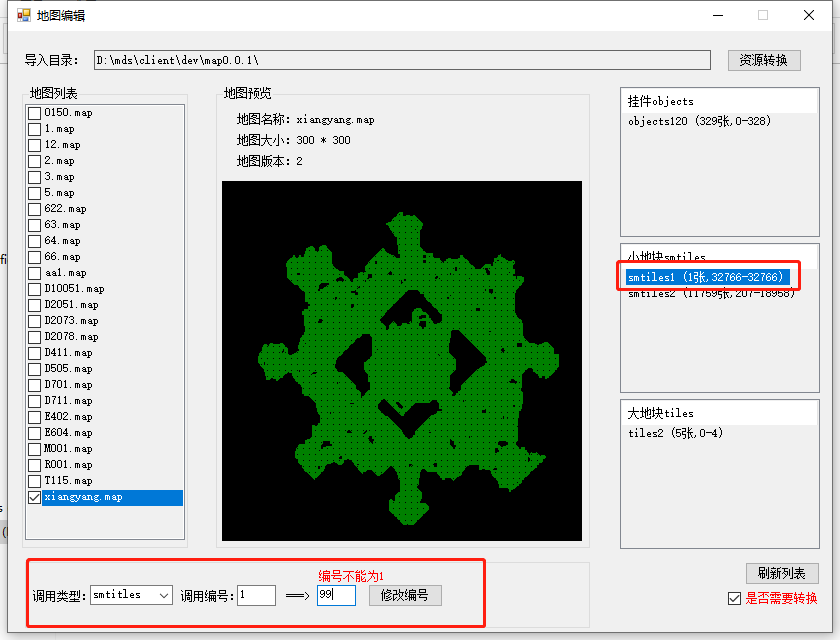Focus the 调用编号 source number field
Screen dimensions: 840x640
pyautogui.click(x=256, y=595)
